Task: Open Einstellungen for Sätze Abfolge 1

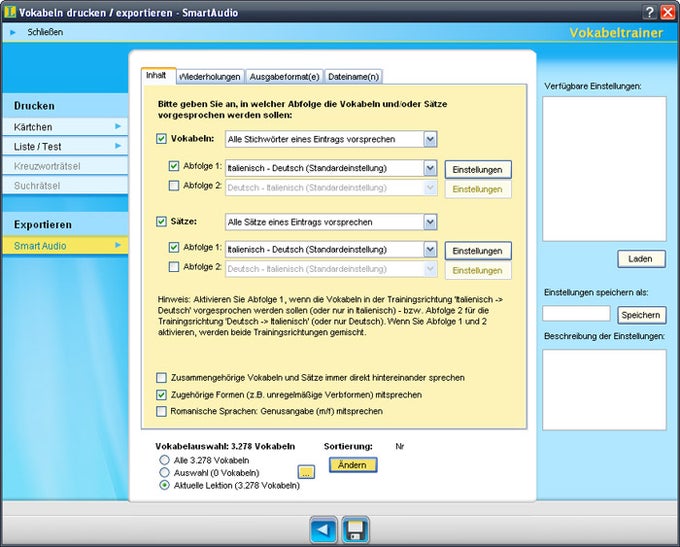Action: (x=478, y=251)
